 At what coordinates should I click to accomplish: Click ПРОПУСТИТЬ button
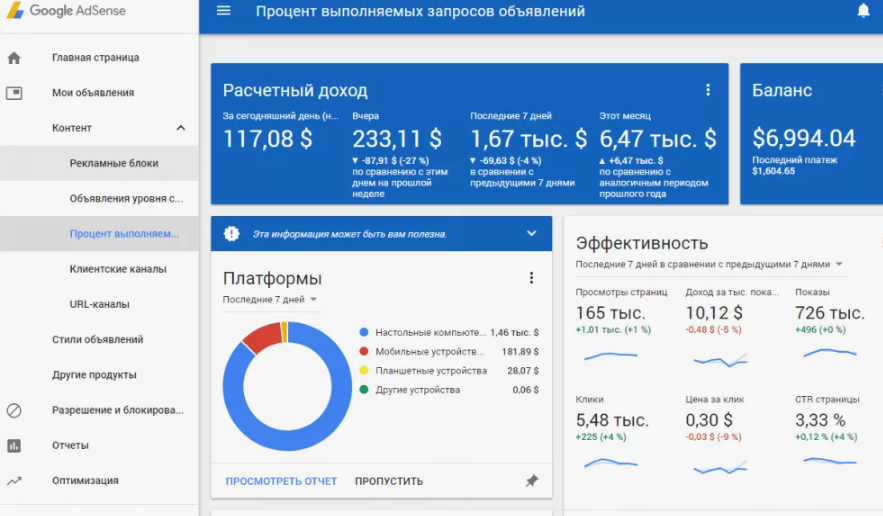pos(389,481)
